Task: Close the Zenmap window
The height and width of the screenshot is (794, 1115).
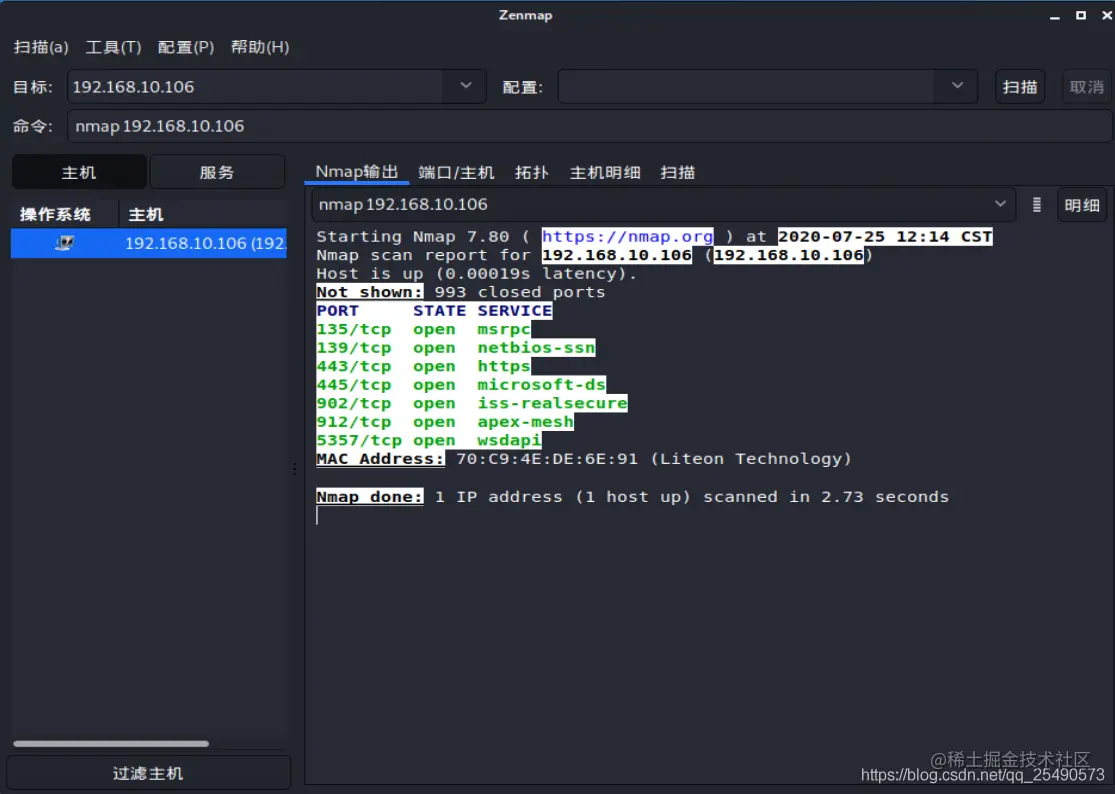Action: pos(1107,15)
